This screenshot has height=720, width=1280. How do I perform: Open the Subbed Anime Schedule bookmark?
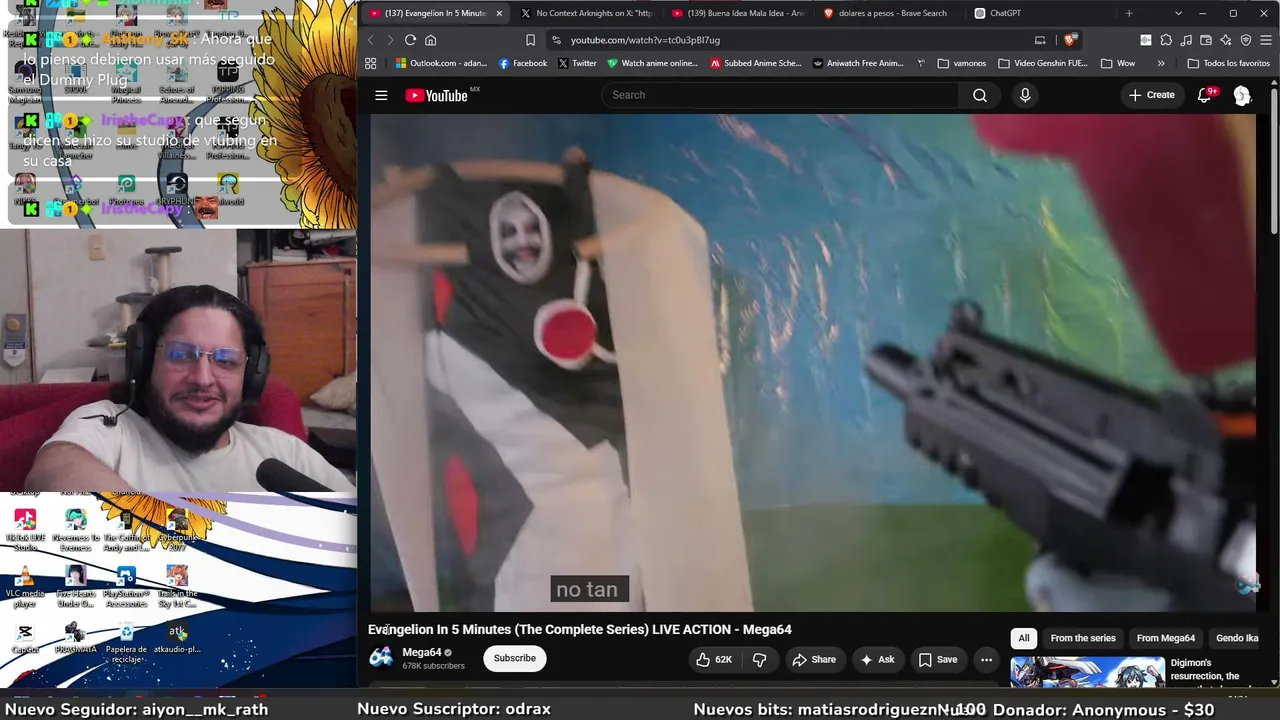tap(755, 63)
